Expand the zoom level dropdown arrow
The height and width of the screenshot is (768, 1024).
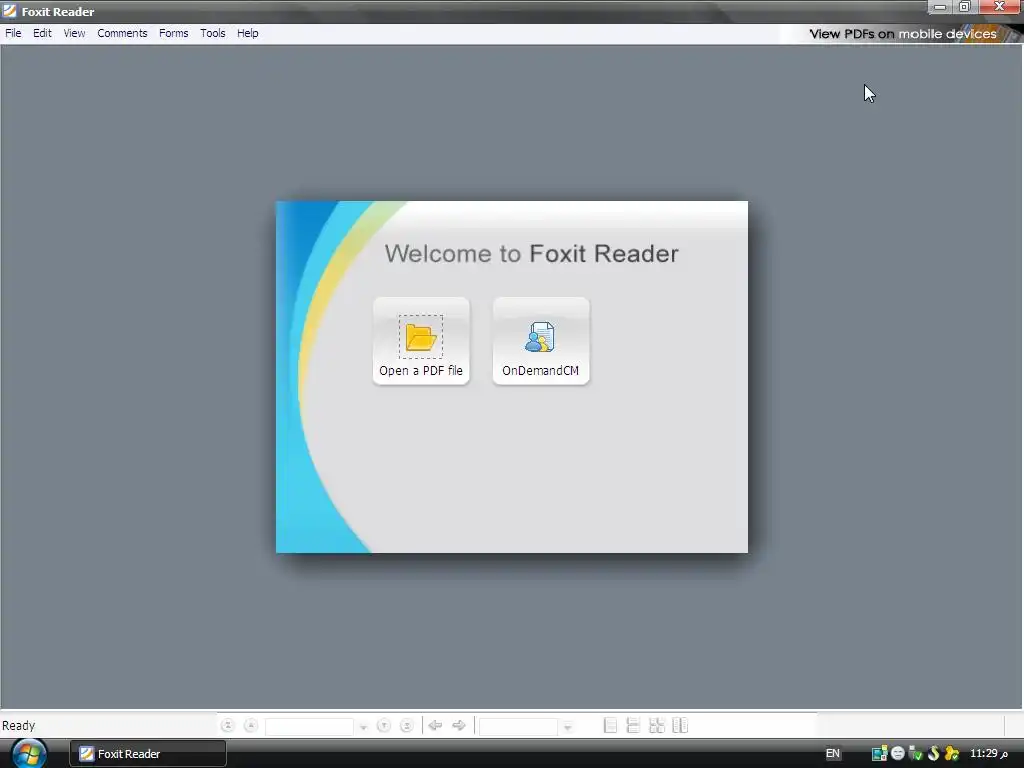568,726
